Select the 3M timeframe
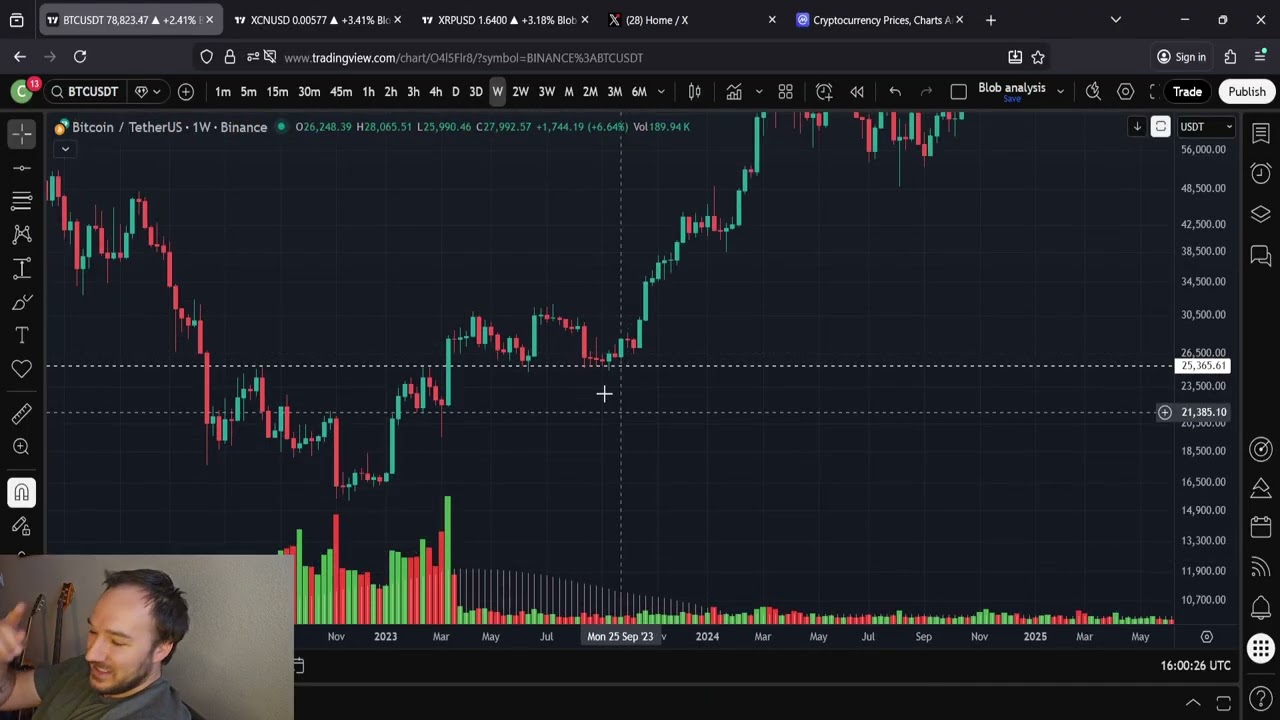 tap(614, 92)
